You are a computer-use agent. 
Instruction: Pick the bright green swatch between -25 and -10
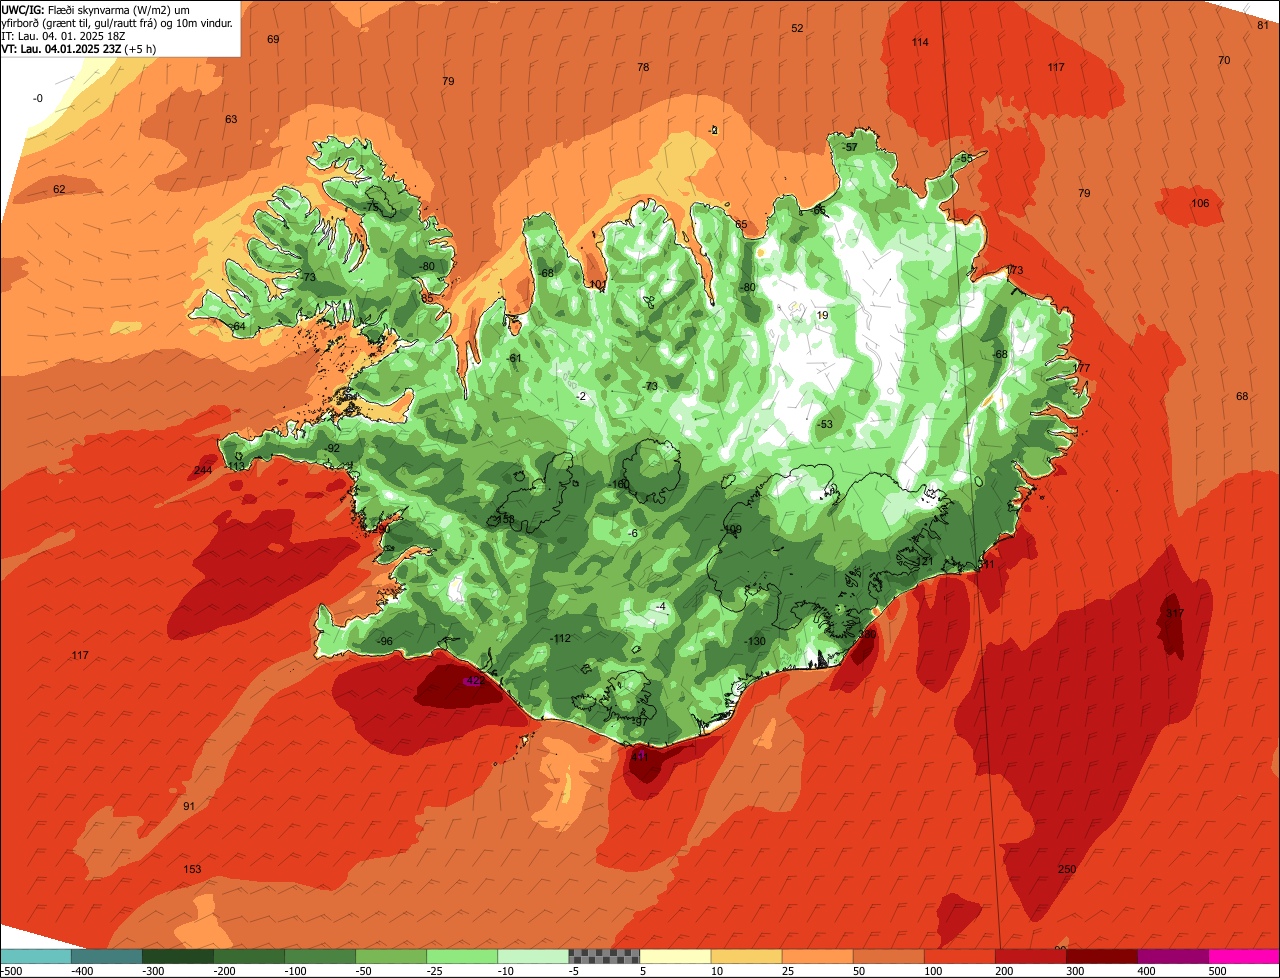tap(462, 956)
